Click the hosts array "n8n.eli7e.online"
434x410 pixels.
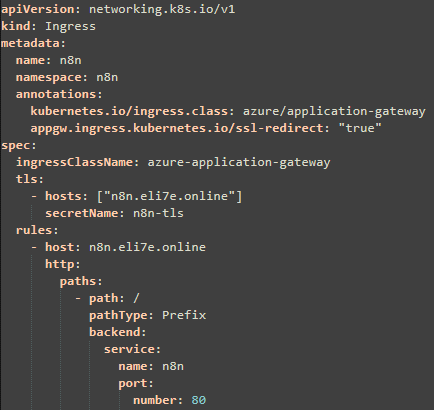coord(169,196)
